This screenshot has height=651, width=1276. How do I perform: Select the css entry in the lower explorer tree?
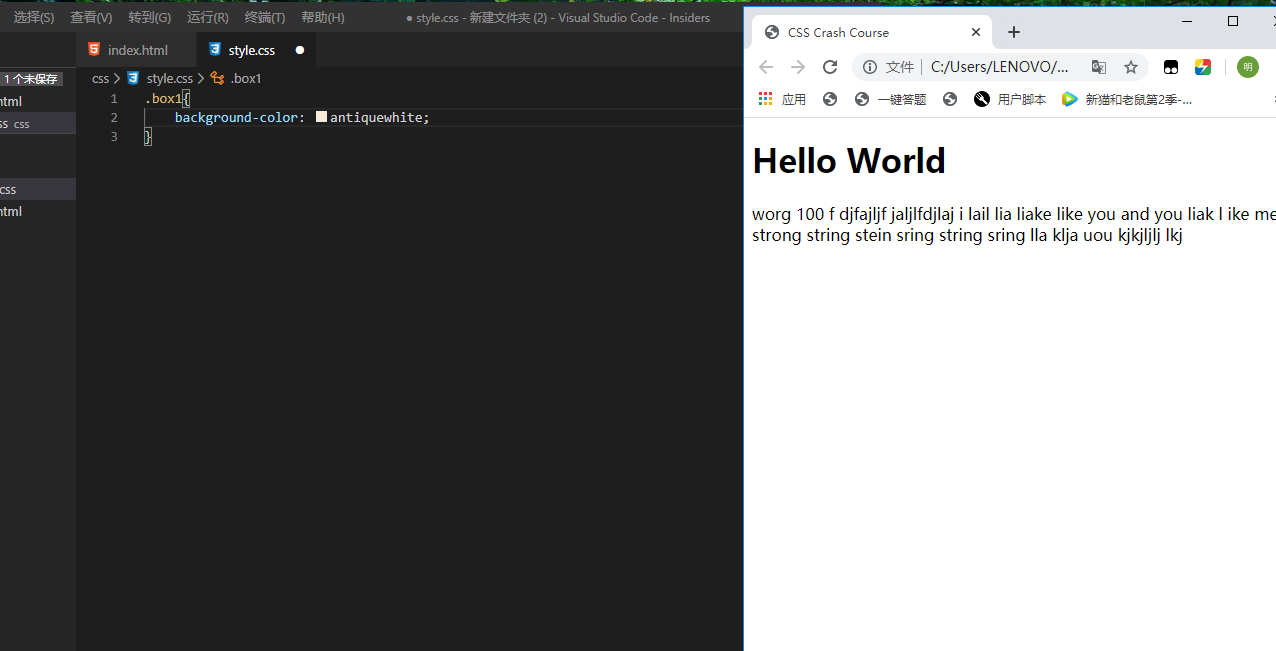click(x=38, y=189)
